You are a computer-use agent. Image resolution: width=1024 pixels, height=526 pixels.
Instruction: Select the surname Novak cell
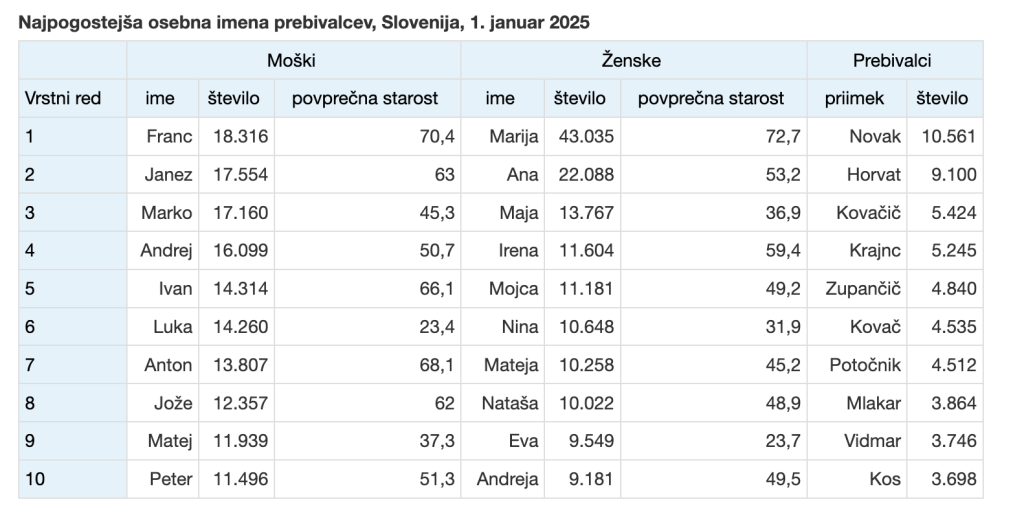click(874, 137)
